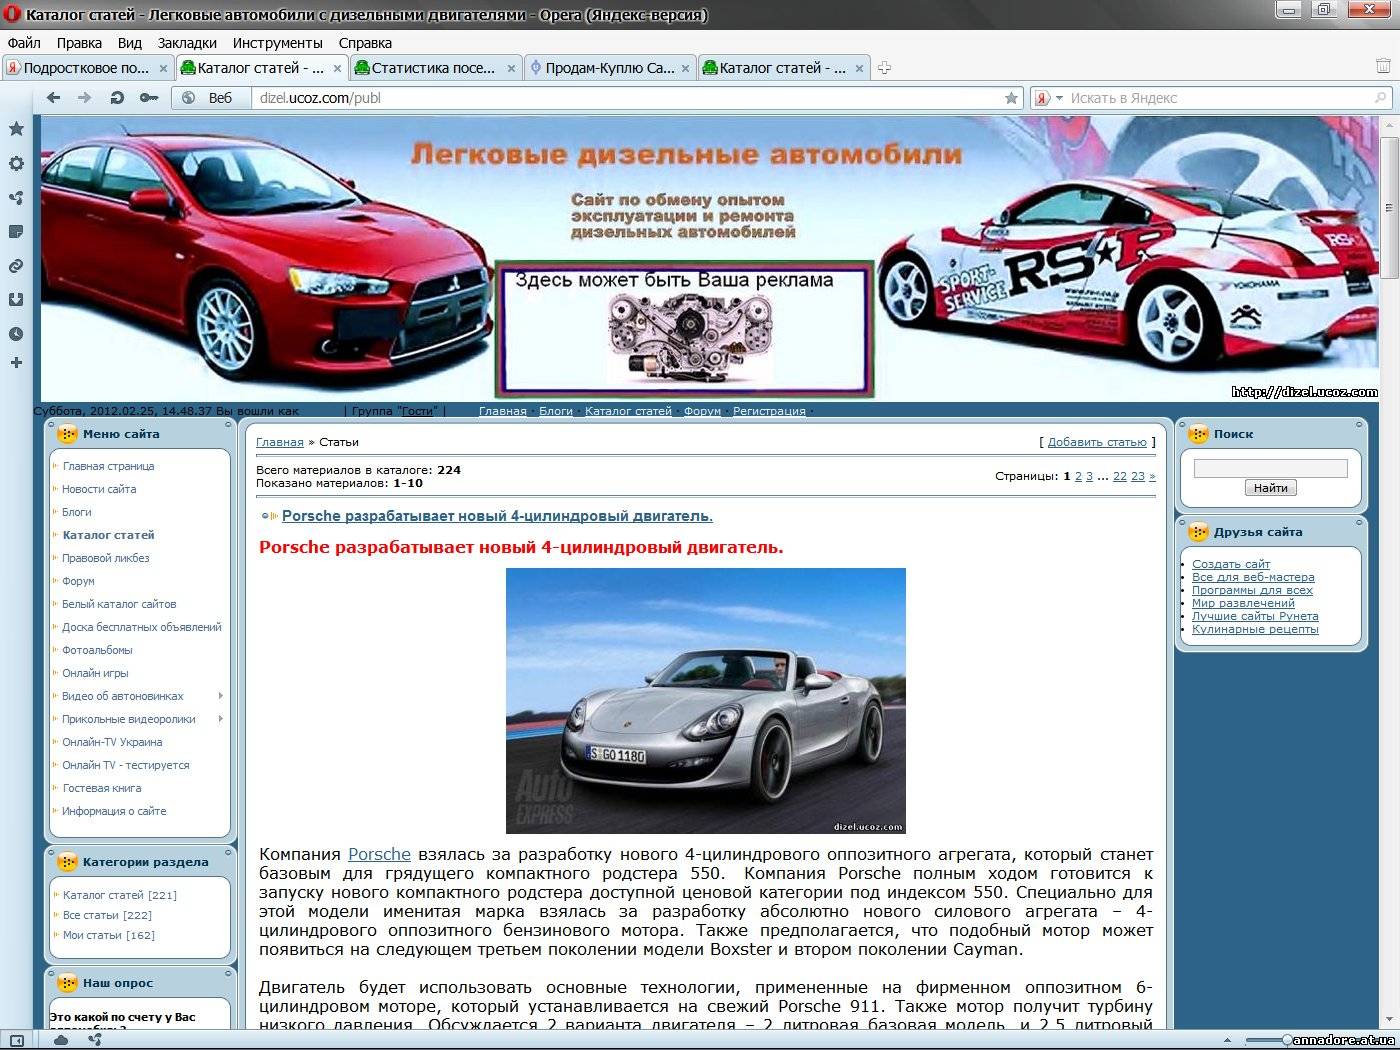Expand the 'Видео об автоновинках' submenu arrow
The image size is (1400, 1050).
pyautogui.click(x=221, y=696)
